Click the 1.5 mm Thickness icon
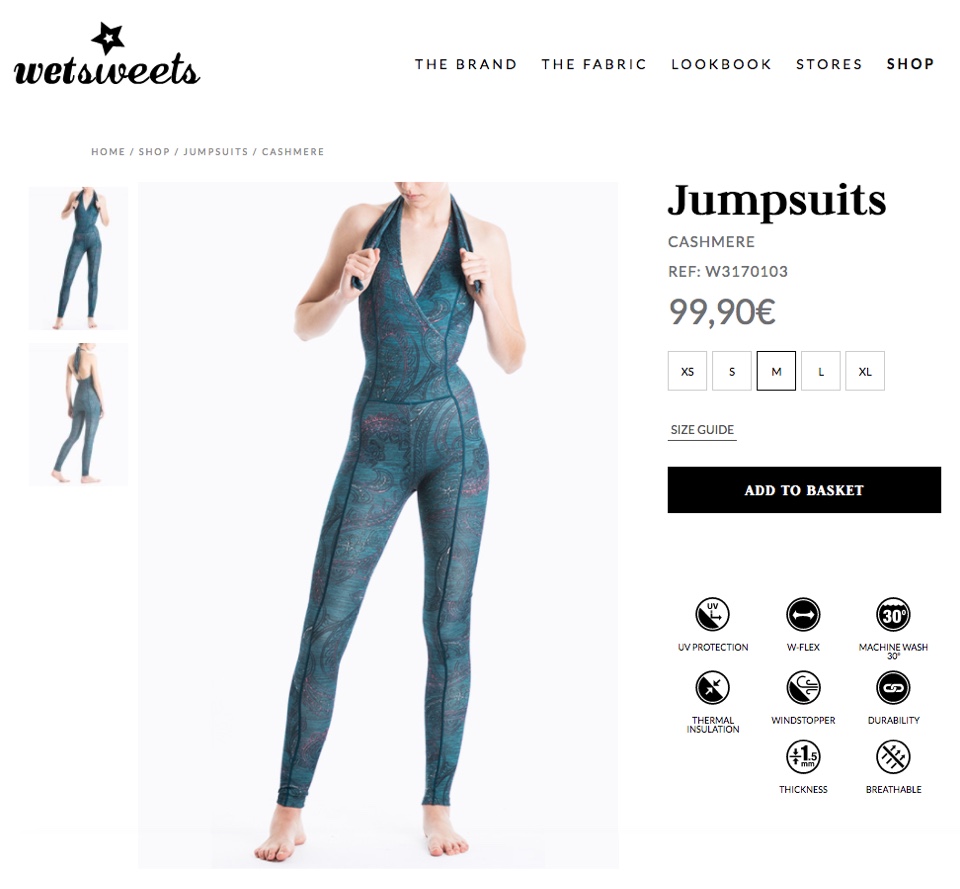Image resolution: width=960 pixels, height=889 pixels. 803,756
